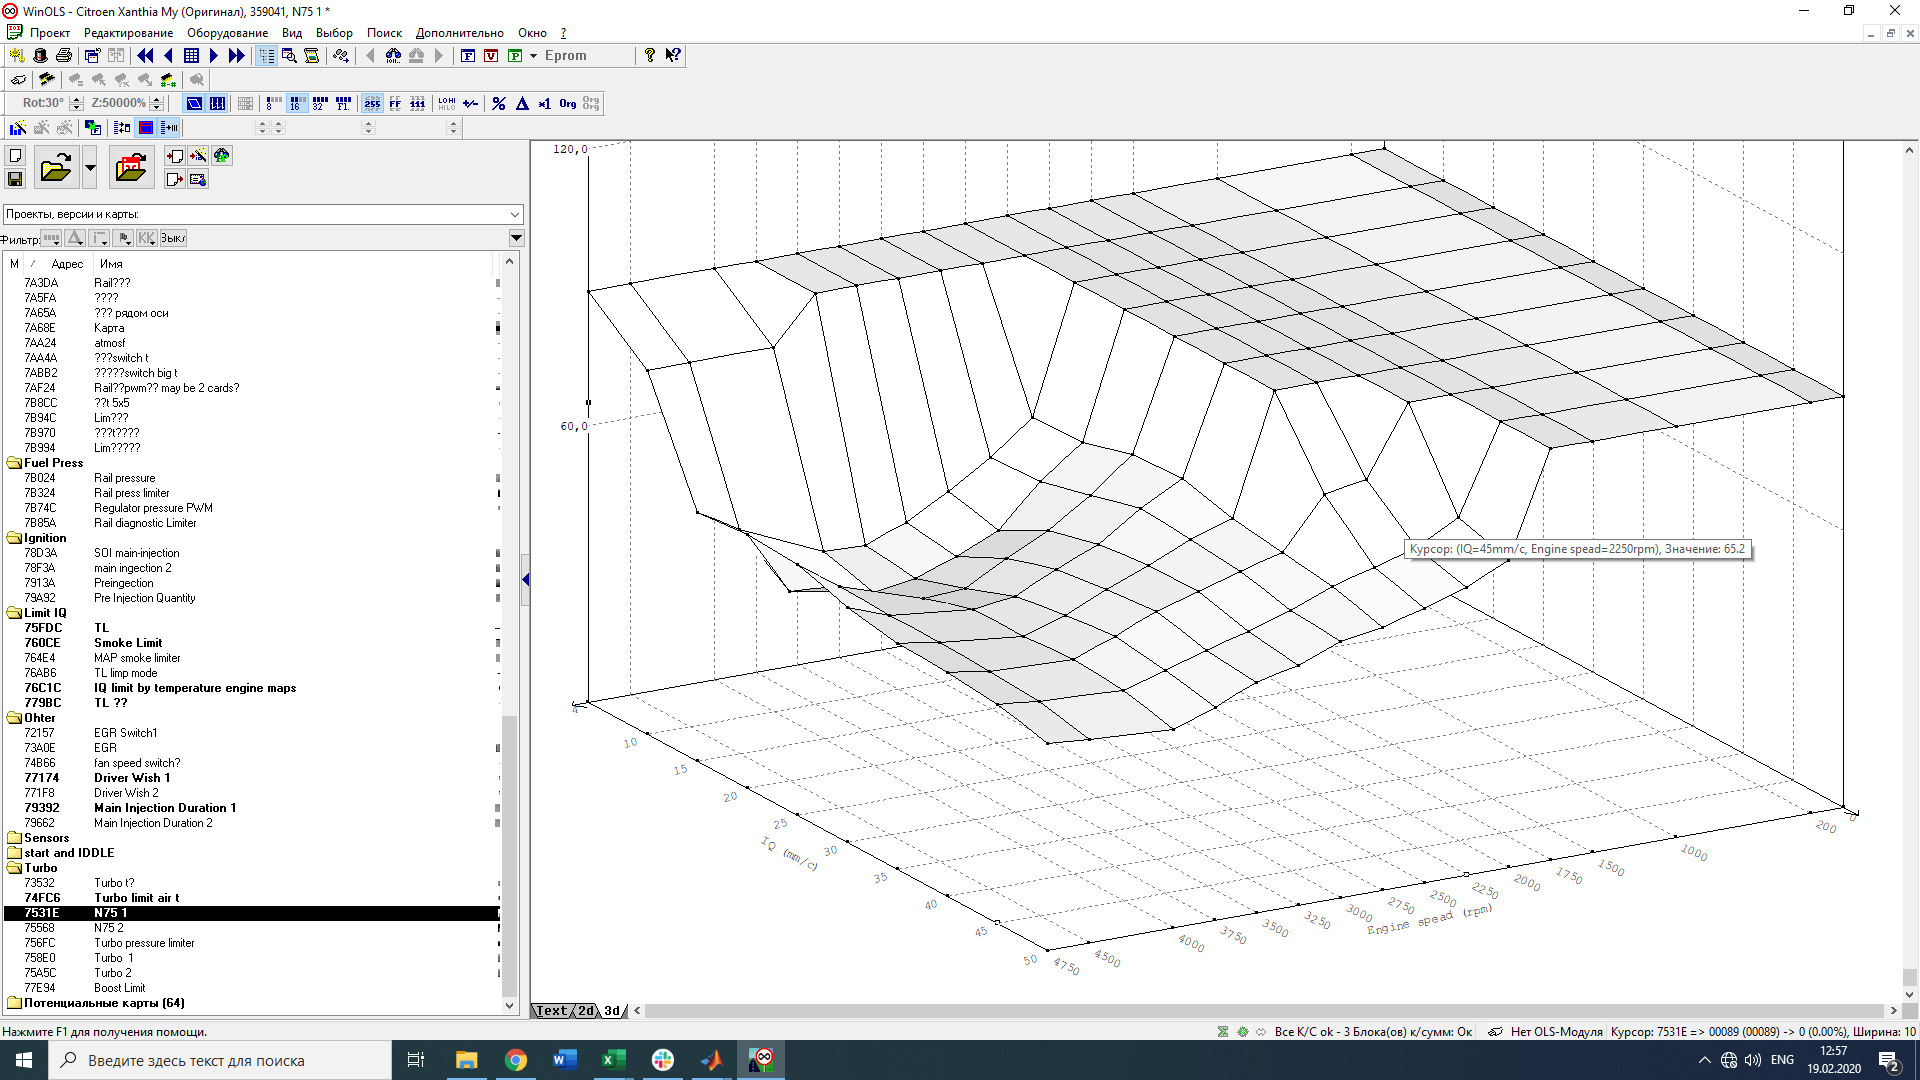Jump to last map with double-right arrow

[236, 56]
